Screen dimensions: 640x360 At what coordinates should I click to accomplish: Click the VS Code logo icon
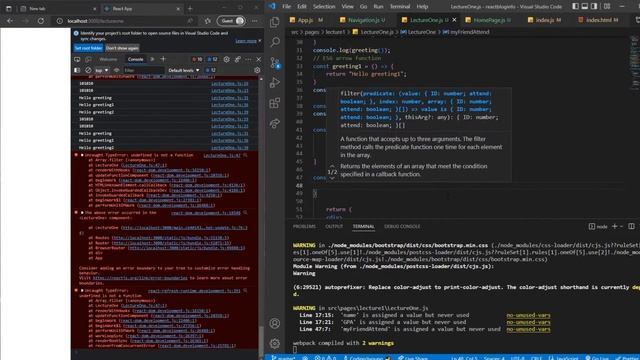click(272, 6)
